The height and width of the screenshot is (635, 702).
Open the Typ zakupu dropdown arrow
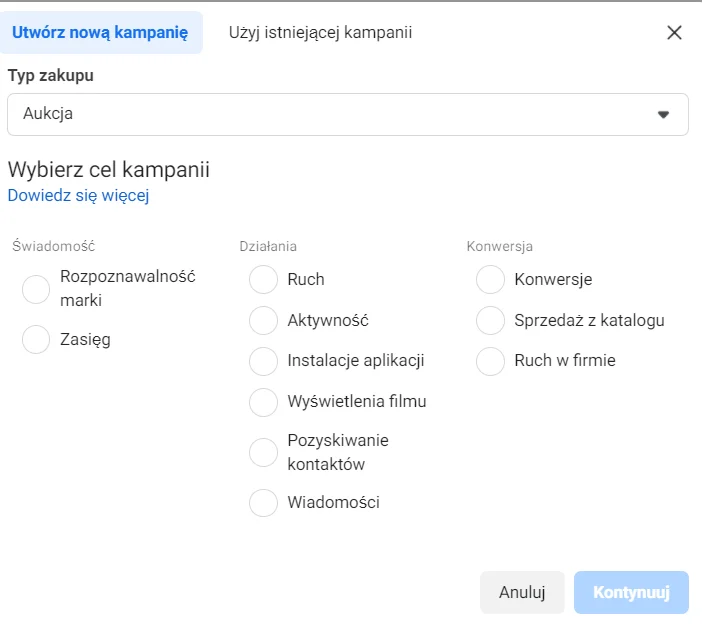662,114
